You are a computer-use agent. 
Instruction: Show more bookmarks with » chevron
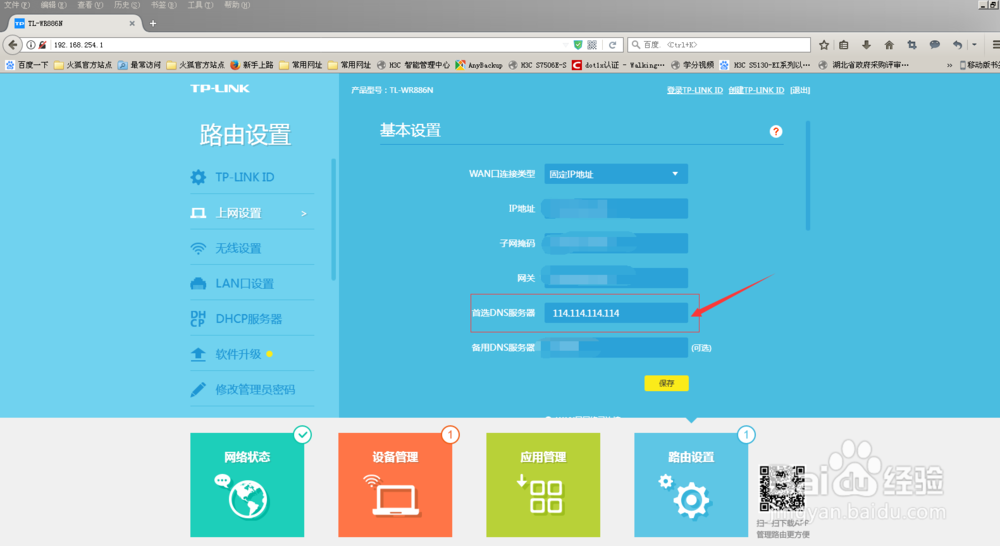click(x=950, y=65)
